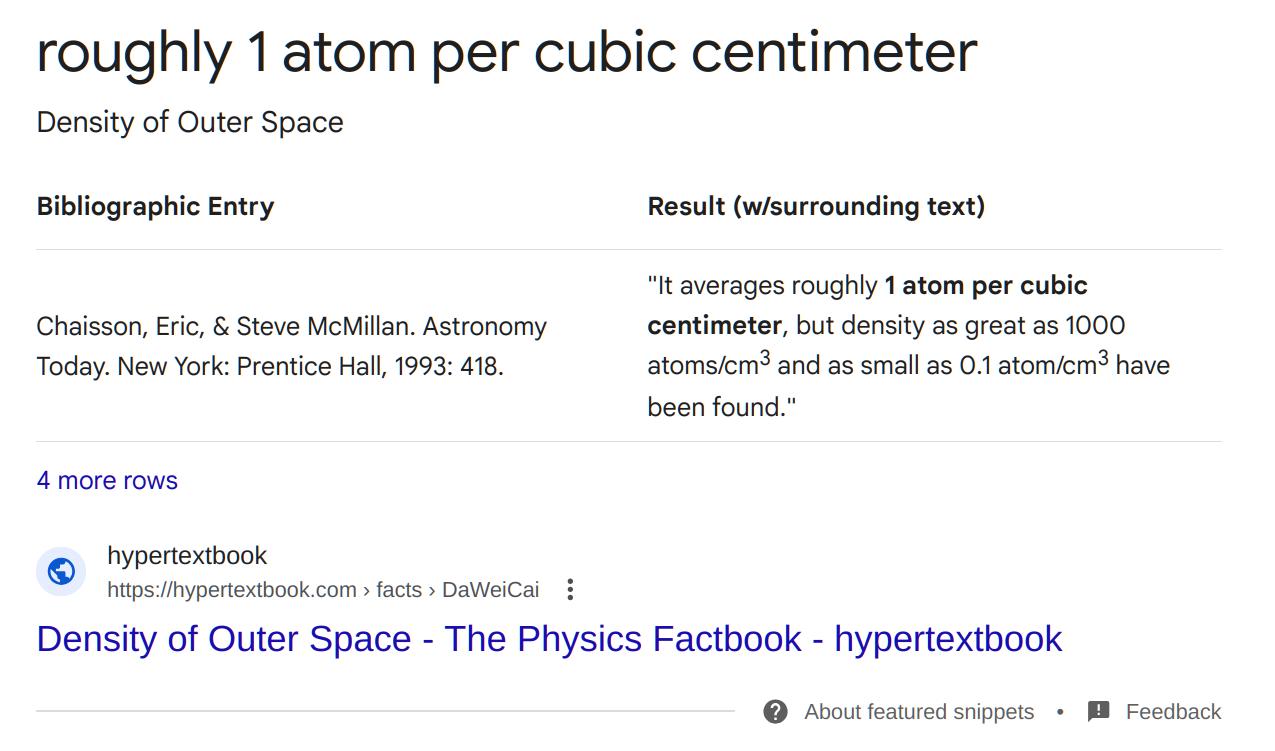The width and height of the screenshot is (1275, 751).
Task: Click the Density of Outer Space subtitle
Action: click(x=190, y=122)
